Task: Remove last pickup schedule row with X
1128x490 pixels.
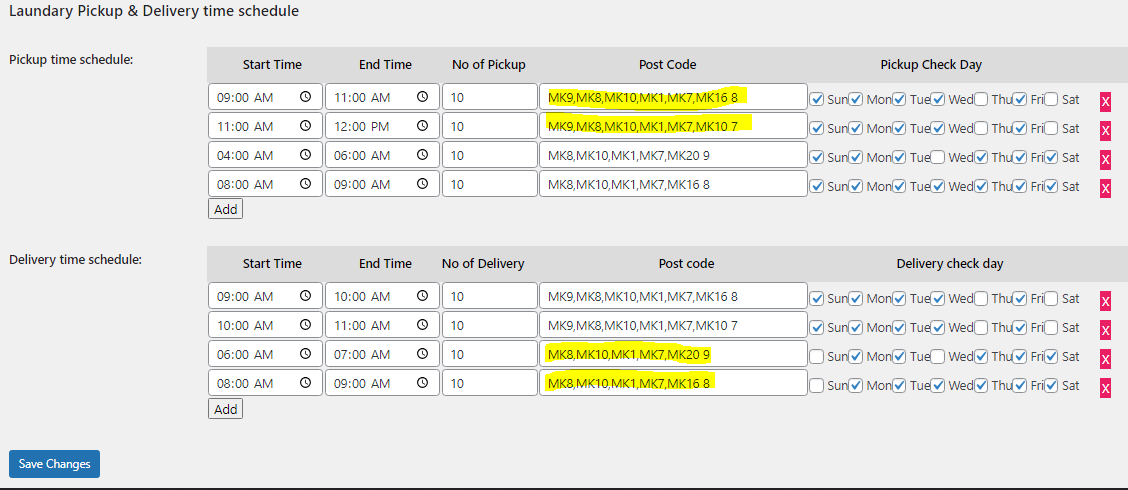Action: pos(1105,188)
